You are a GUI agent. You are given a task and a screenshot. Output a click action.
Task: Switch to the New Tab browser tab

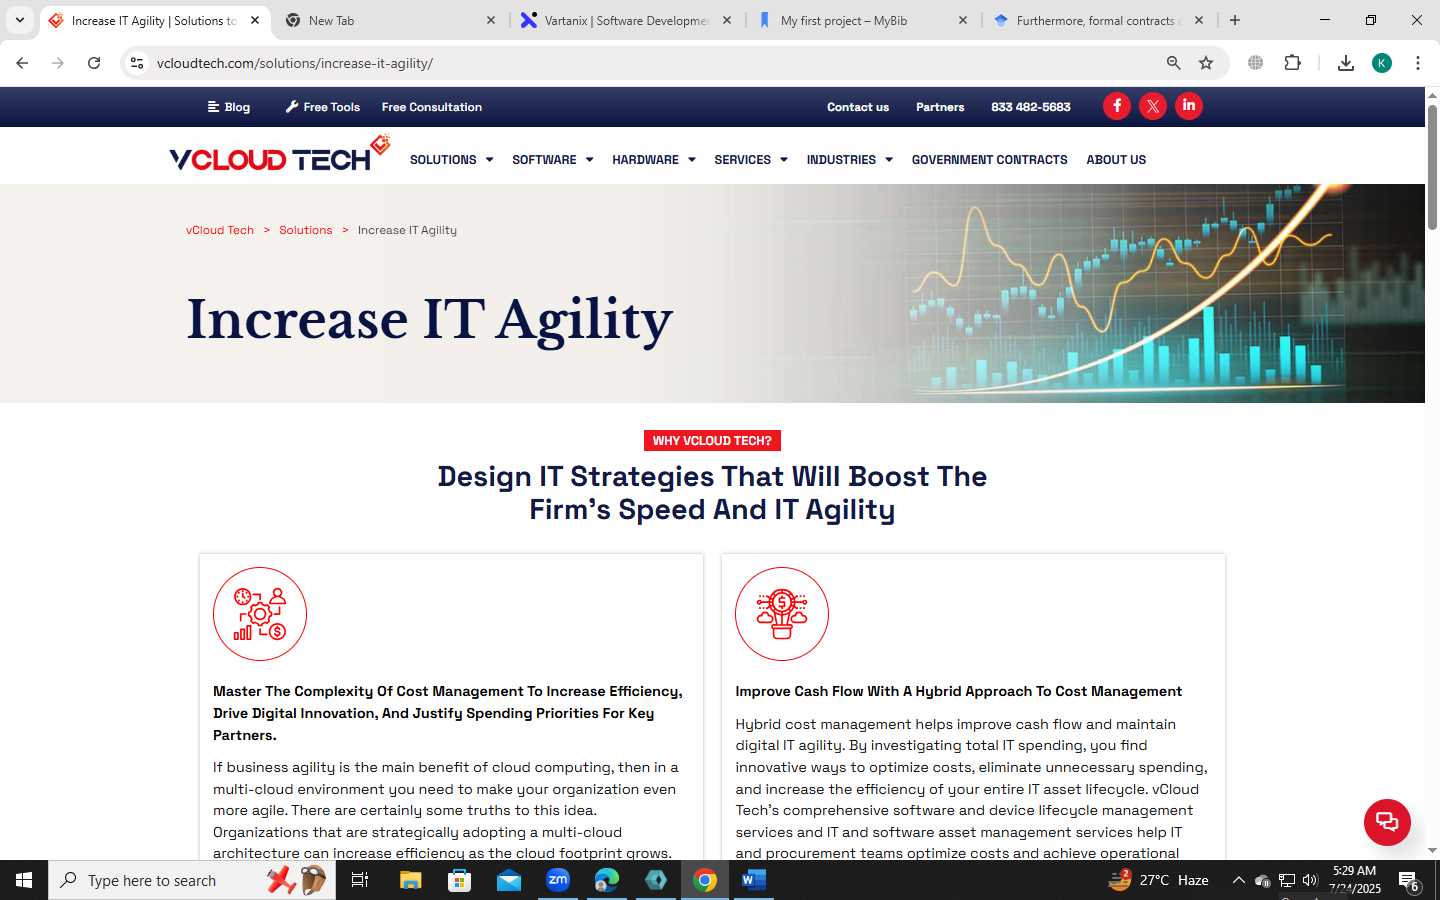390,20
